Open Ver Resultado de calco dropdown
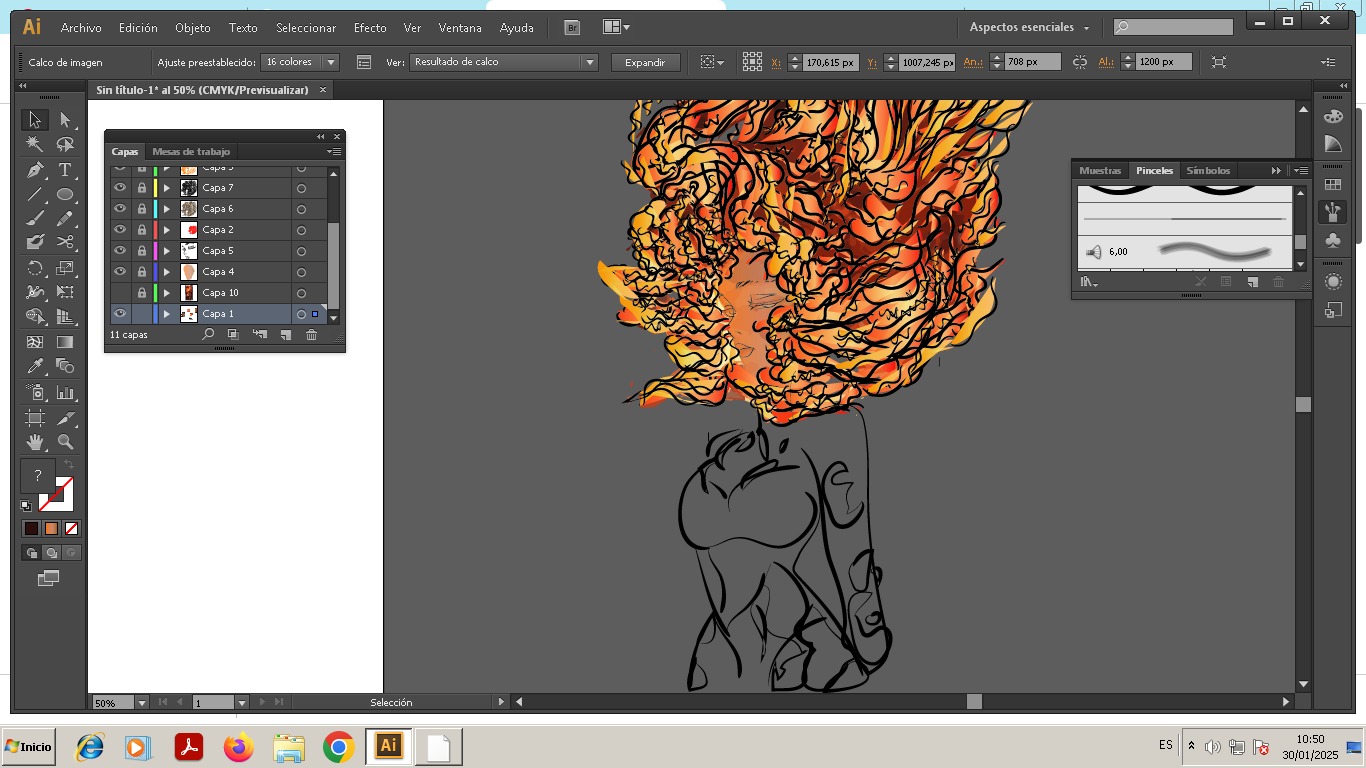 point(590,62)
